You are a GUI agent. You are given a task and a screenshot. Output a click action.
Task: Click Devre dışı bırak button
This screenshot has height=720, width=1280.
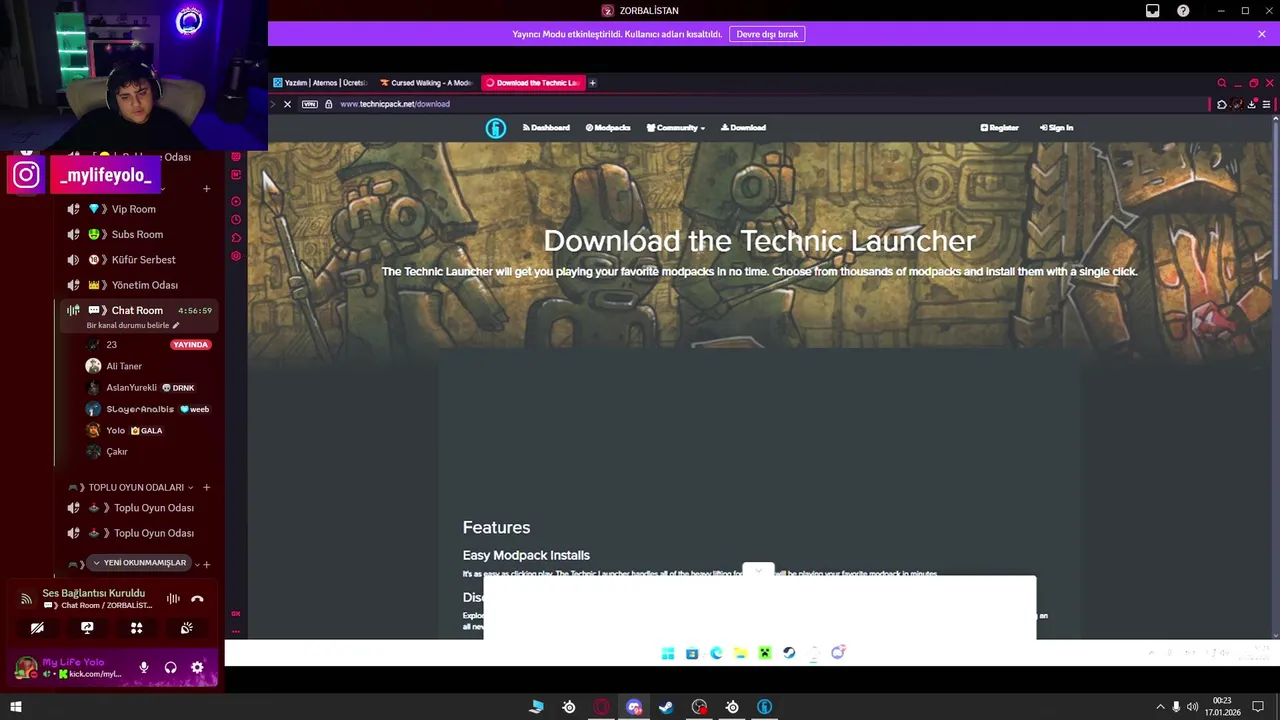point(767,34)
